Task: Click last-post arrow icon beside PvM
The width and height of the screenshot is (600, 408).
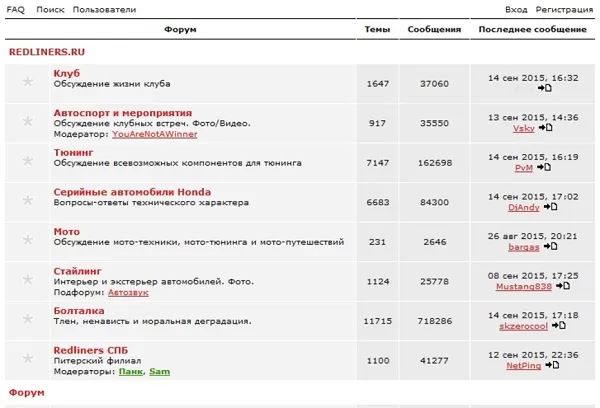Action: (545, 168)
